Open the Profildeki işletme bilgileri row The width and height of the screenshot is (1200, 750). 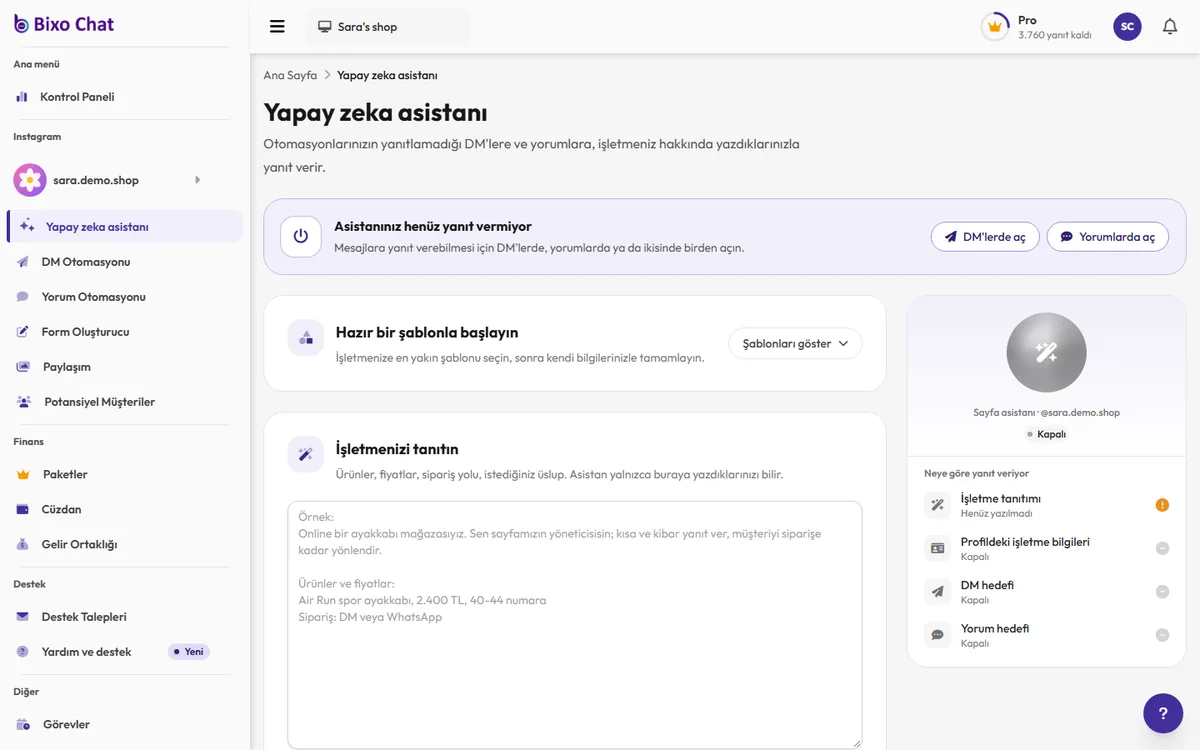tap(1046, 548)
